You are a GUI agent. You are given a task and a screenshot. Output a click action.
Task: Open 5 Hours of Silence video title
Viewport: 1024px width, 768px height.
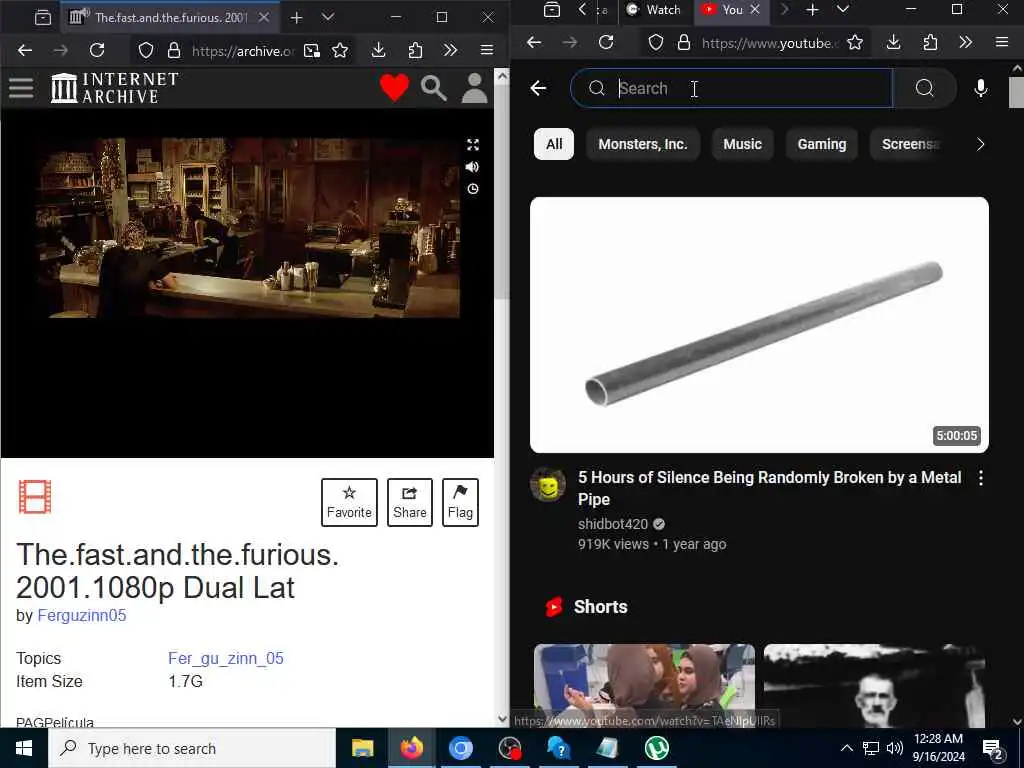(x=769, y=488)
